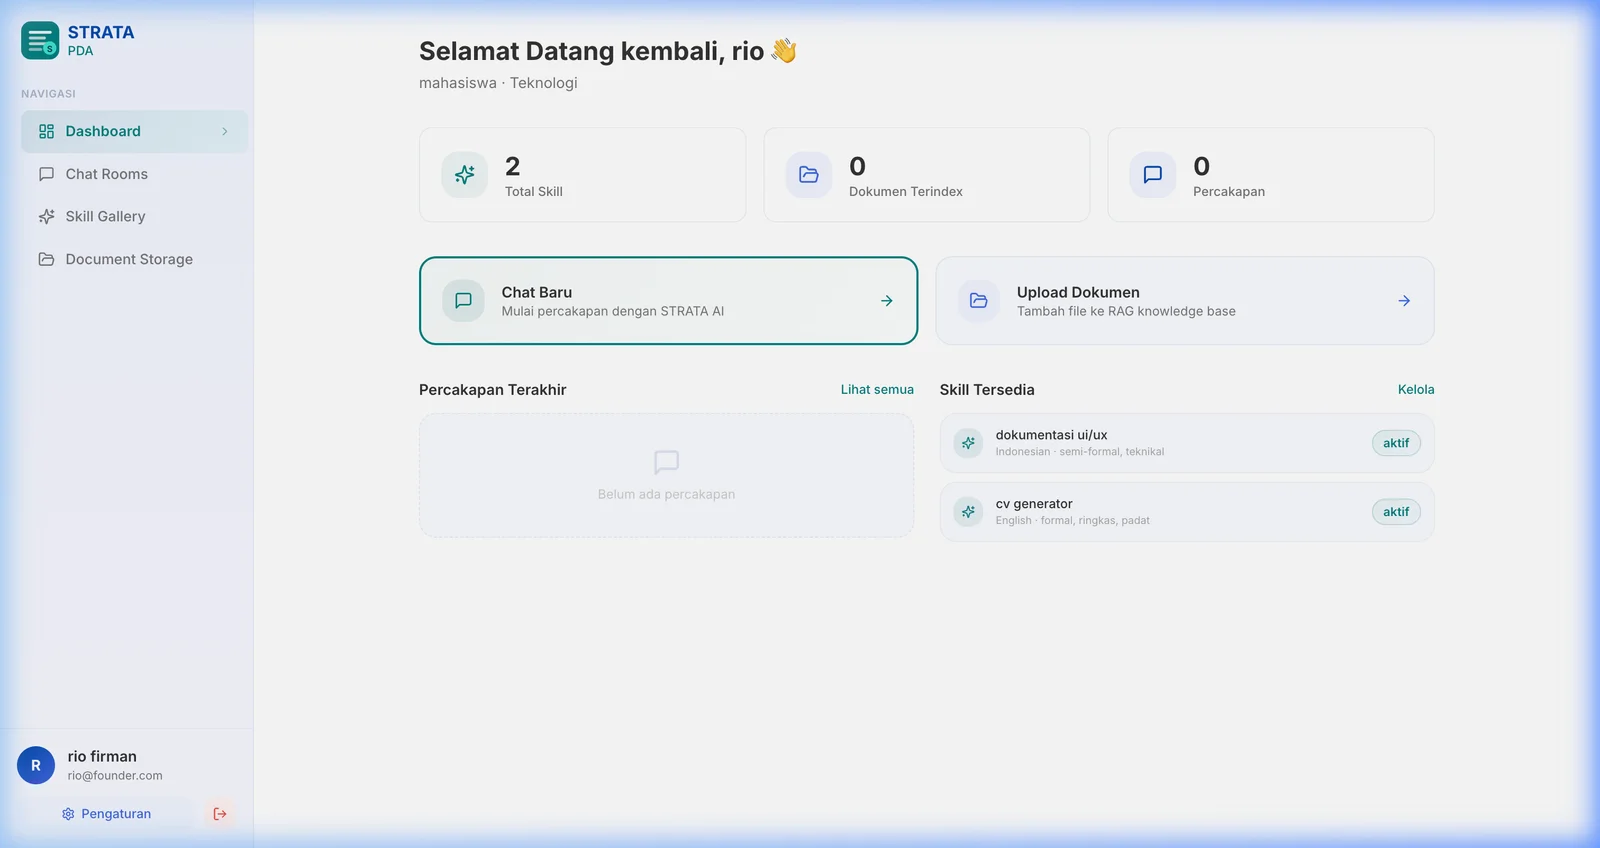This screenshot has height=848, width=1600.
Task: Click the Total Skill sparkle icon
Action: click(465, 175)
